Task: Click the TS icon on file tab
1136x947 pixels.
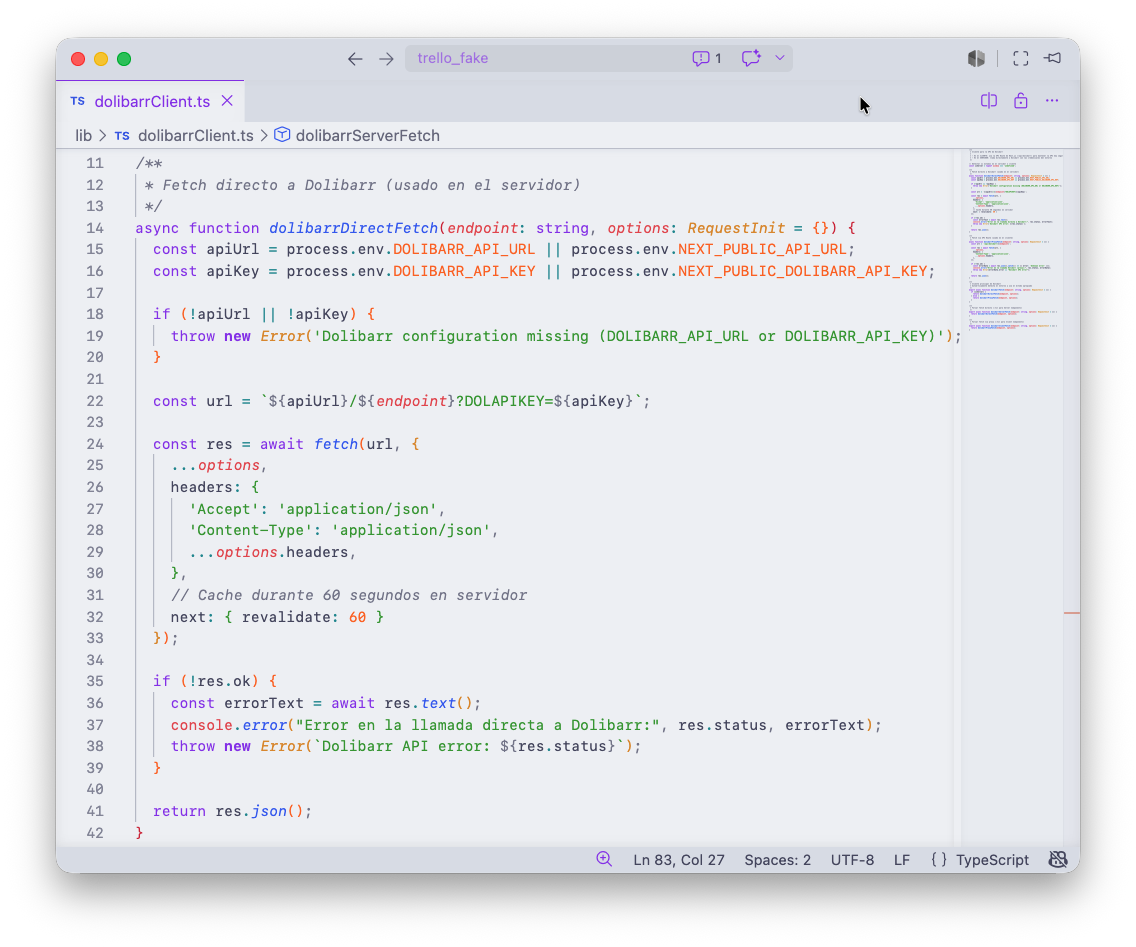Action: tap(78, 101)
